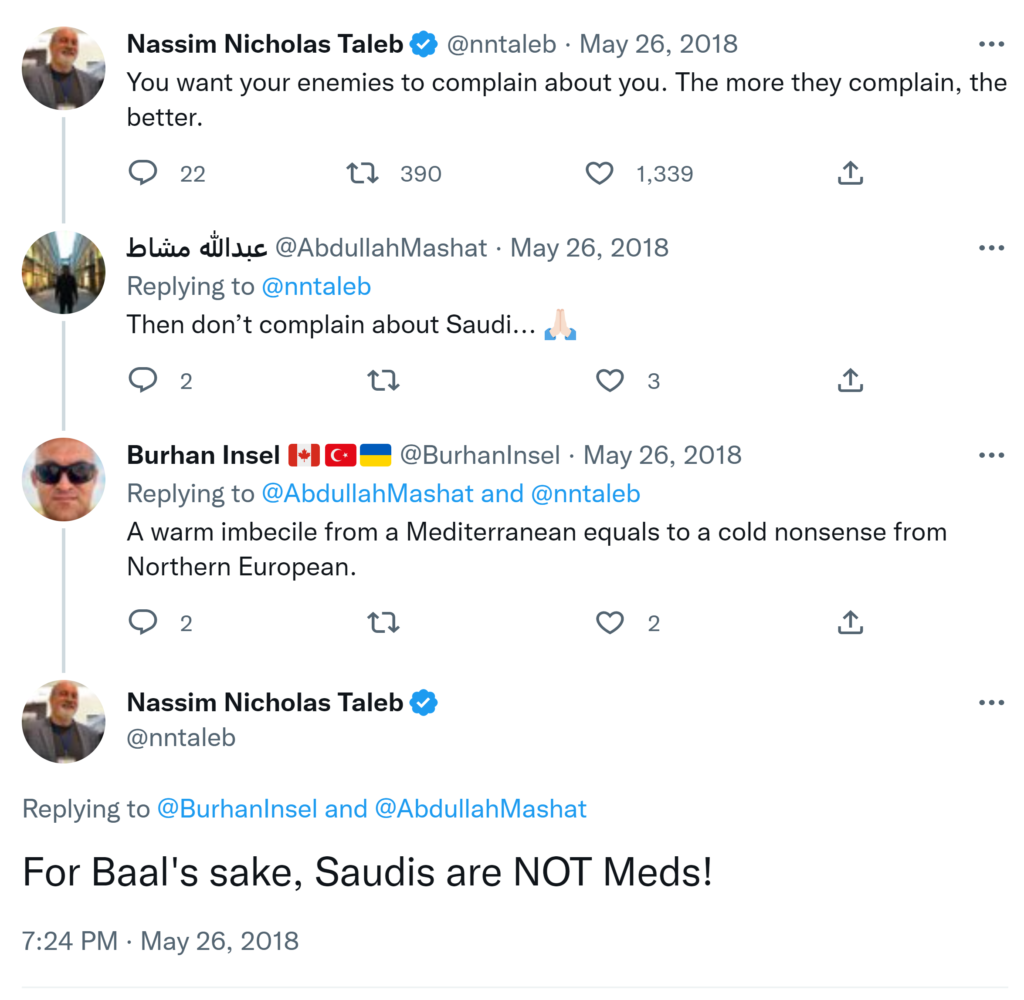This screenshot has height=1000, width=1024.
Task: Like the tweet with 1,339 likes
Action: (599, 173)
